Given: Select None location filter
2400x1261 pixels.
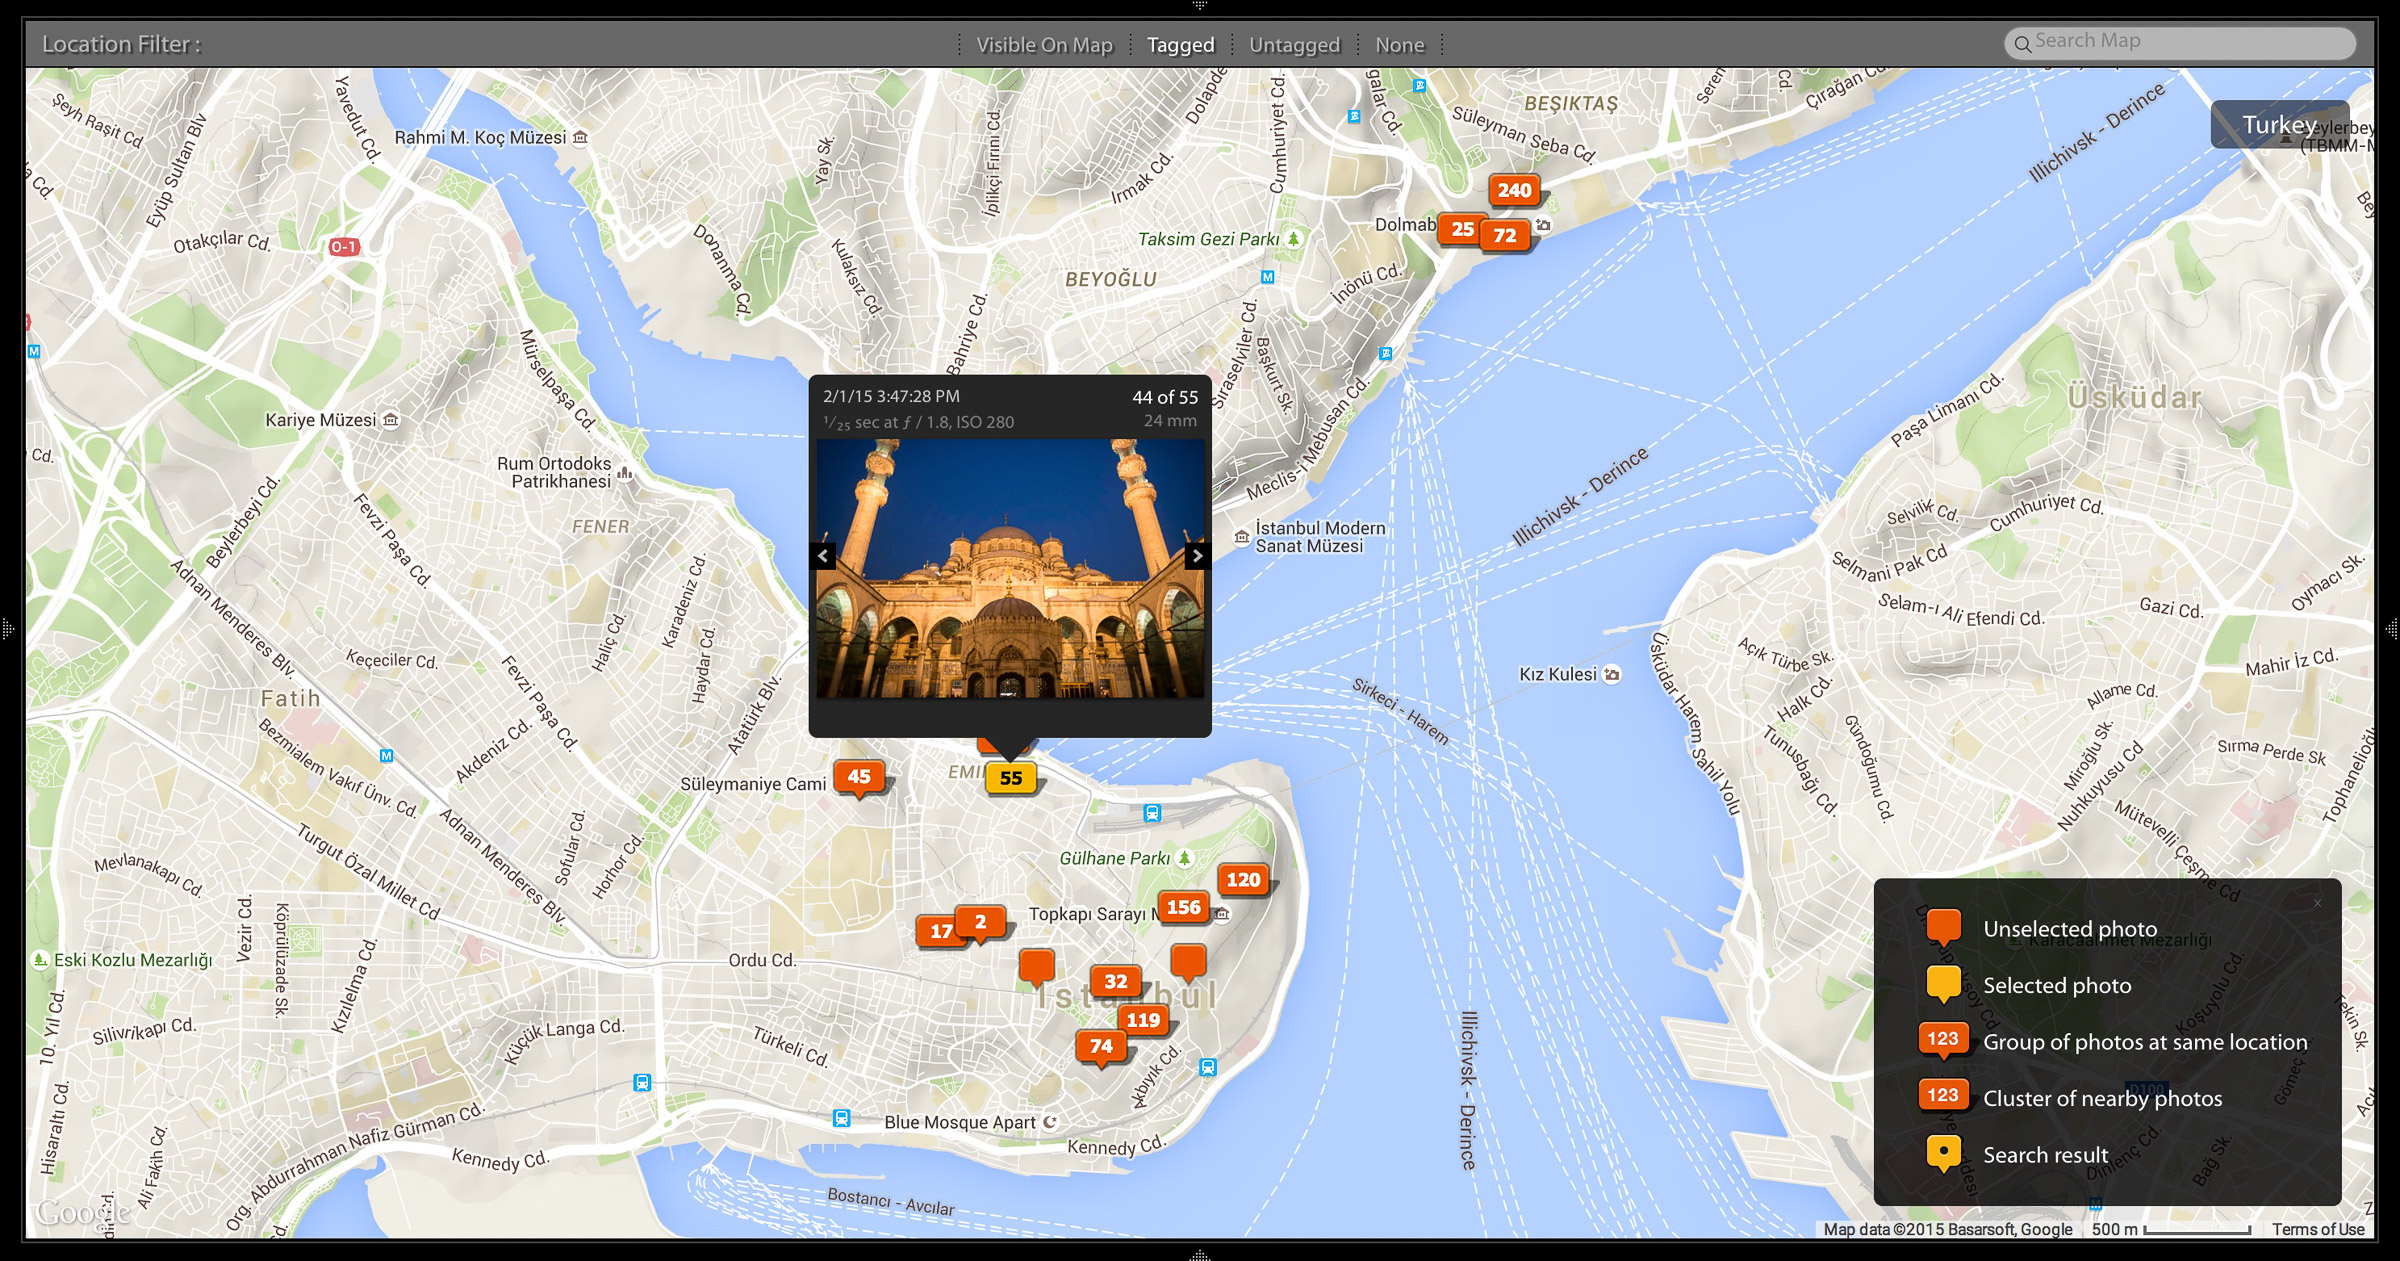Looking at the screenshot, I should [1399, 45].
